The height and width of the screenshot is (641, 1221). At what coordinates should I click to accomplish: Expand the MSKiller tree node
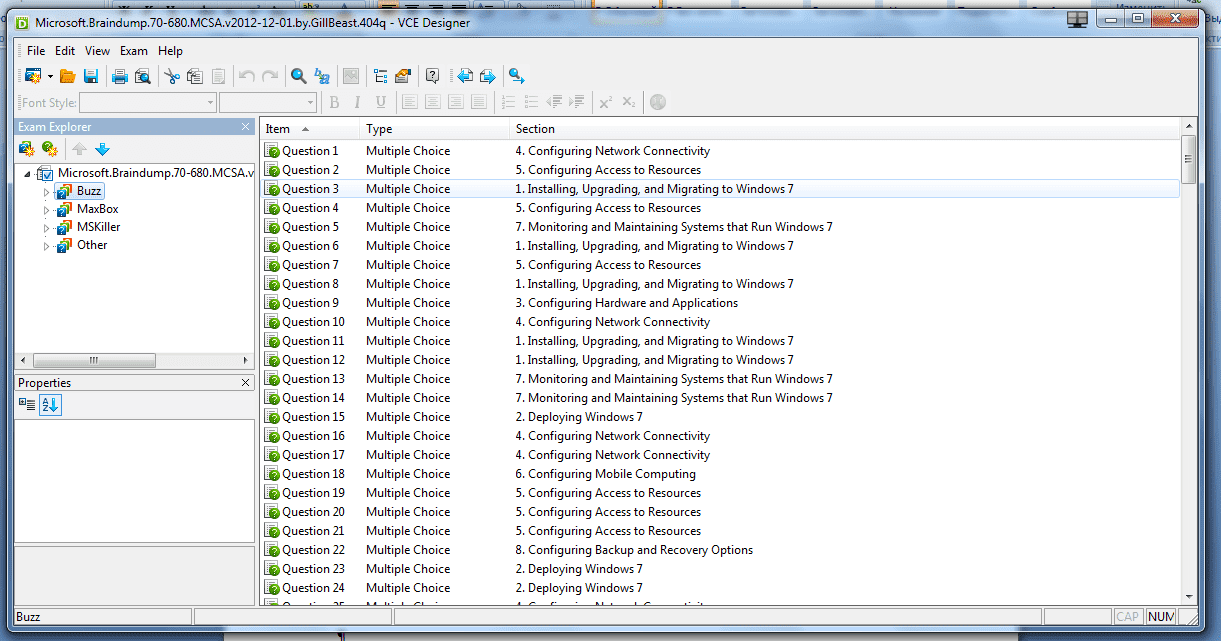pos(46,228)
